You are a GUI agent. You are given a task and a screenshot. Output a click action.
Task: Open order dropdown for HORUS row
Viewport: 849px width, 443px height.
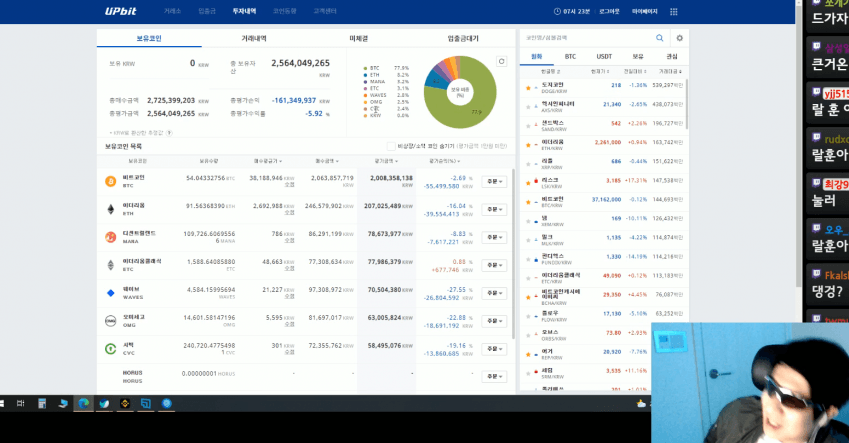coord(494,376)
